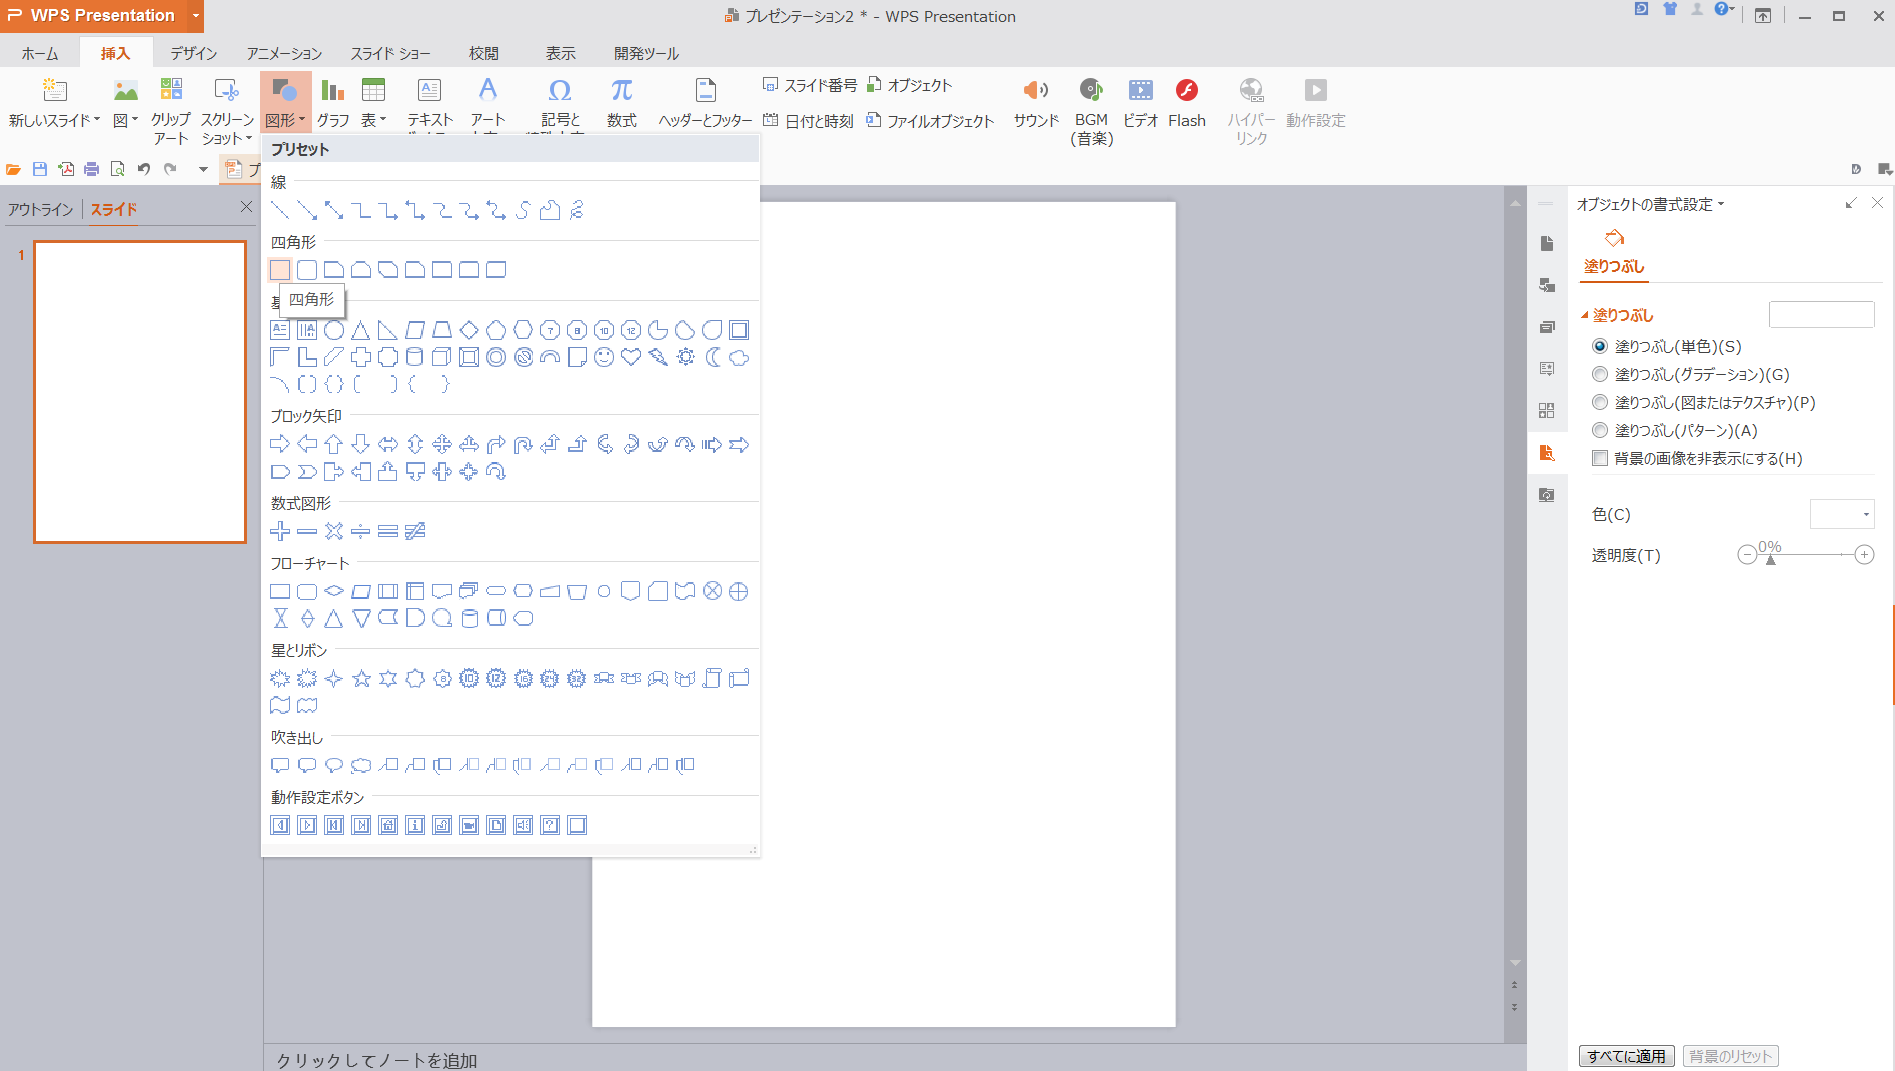
Task: Open the 校閲 tab
Action: [484, 53]
